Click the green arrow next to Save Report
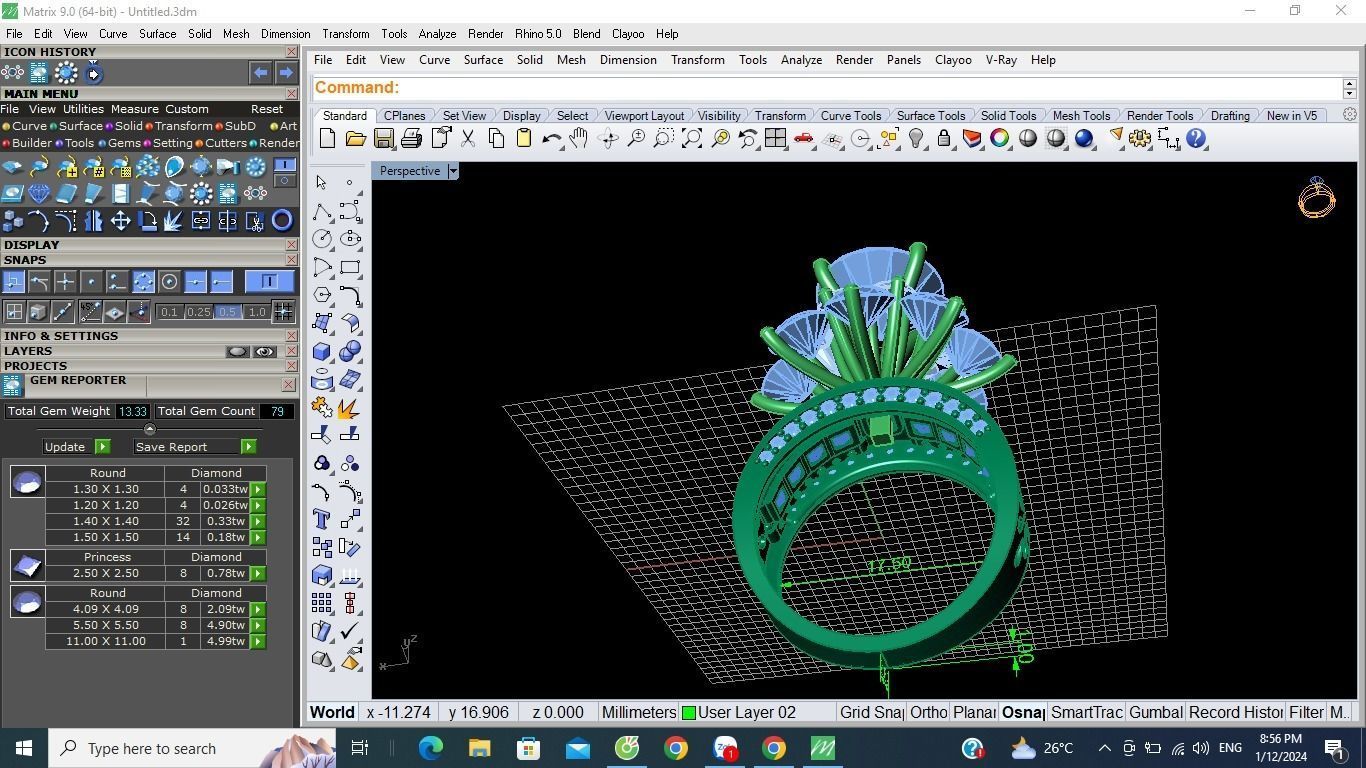1366x768 pixels. (248, 447)
